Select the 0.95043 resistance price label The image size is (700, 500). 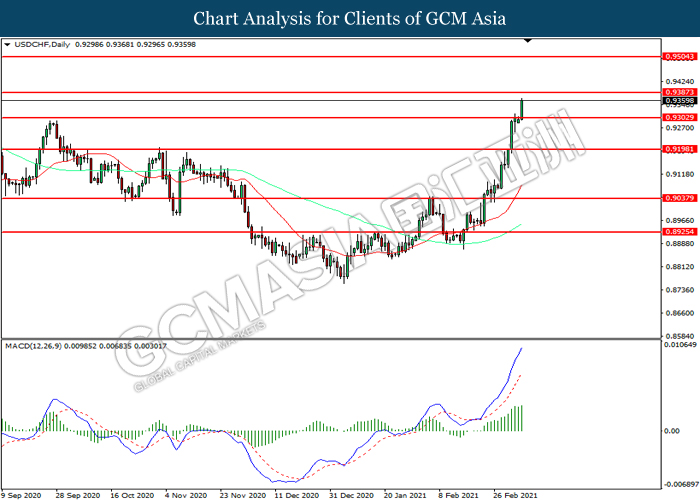click(680, 57)
